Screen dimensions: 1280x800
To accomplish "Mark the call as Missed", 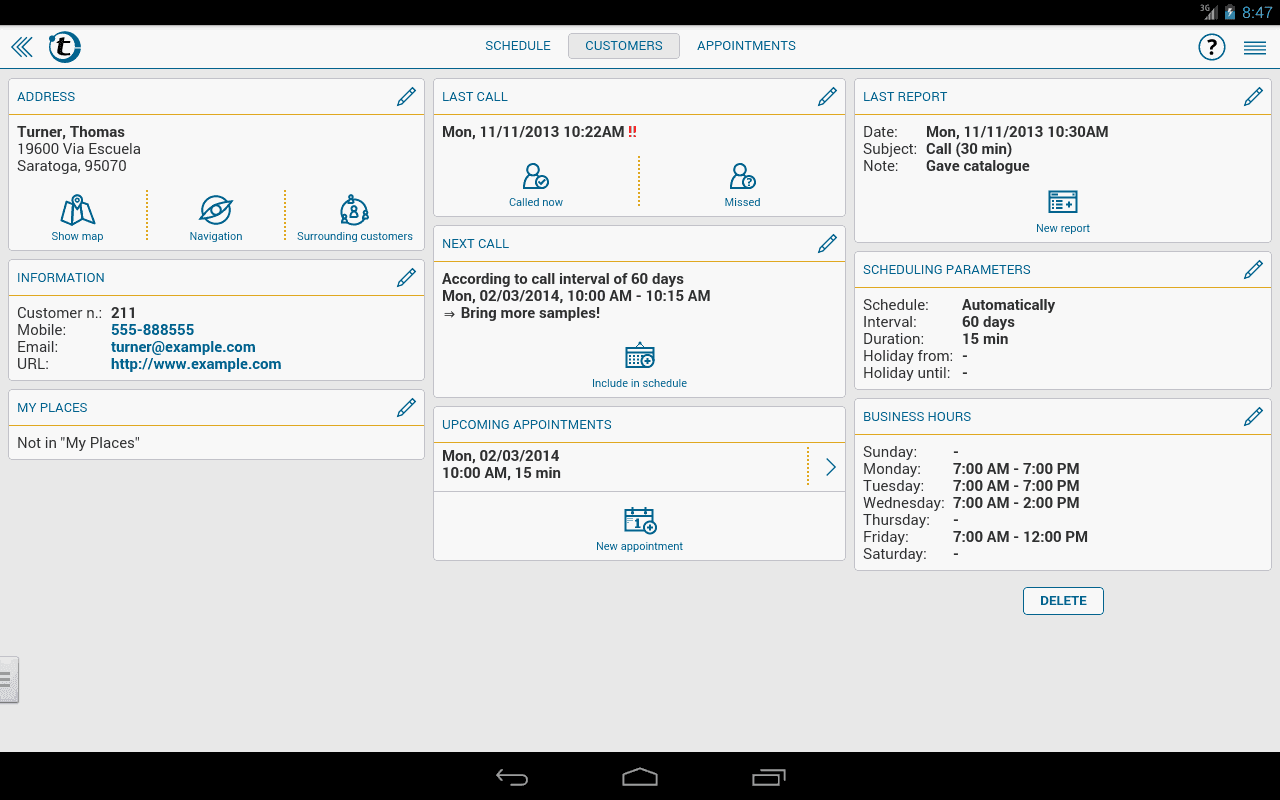I will coord(743,185).
